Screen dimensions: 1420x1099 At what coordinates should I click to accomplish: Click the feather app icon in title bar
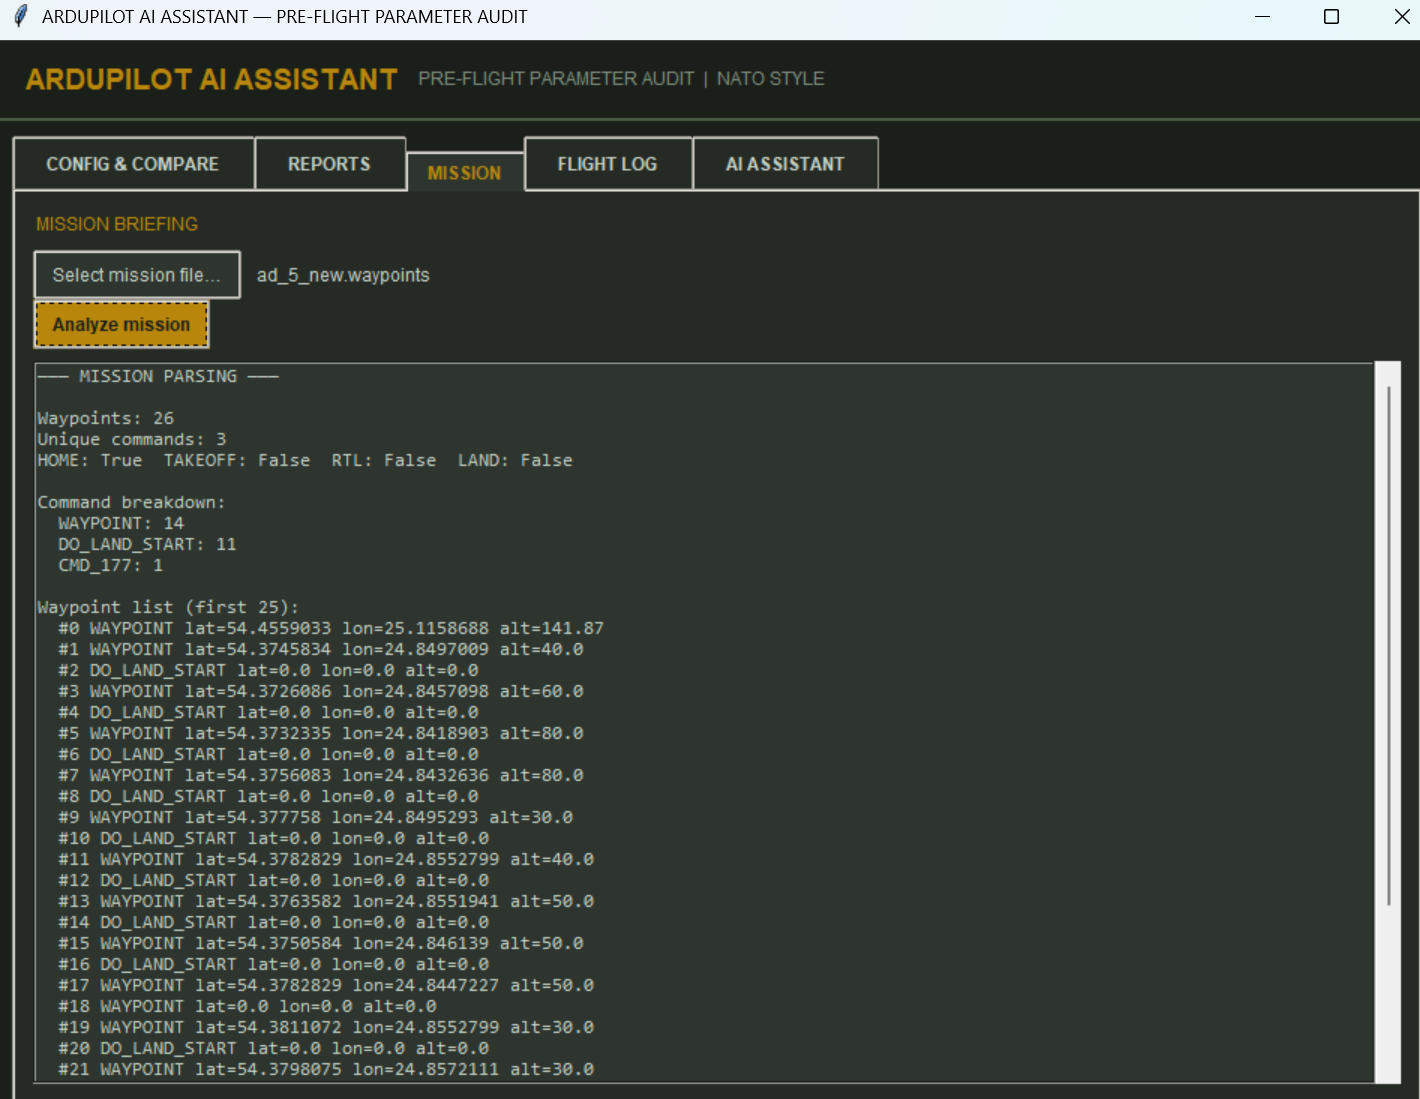pos(20,17)
